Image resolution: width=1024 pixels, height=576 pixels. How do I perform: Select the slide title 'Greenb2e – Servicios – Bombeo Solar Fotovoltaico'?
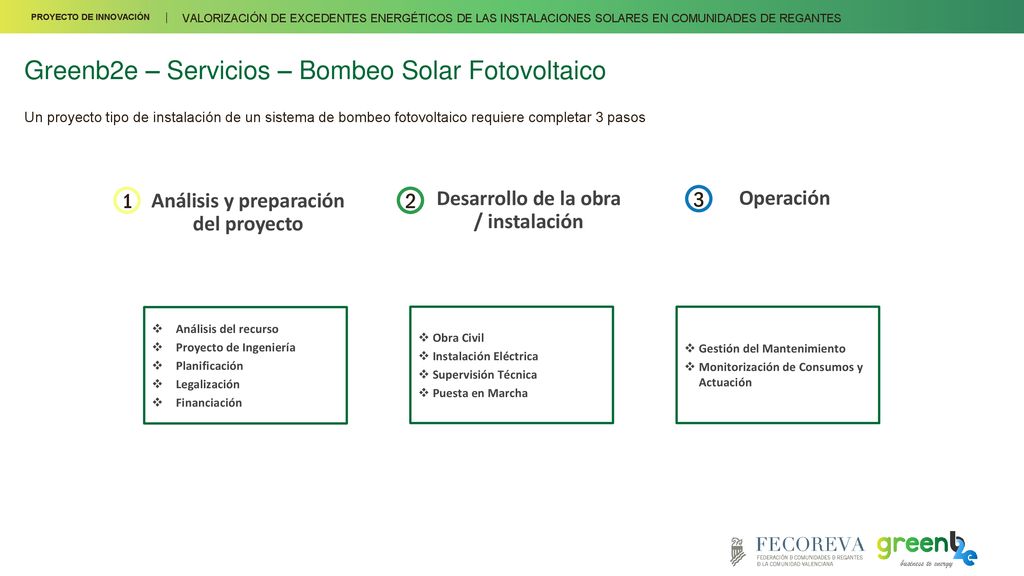point(315,71)
